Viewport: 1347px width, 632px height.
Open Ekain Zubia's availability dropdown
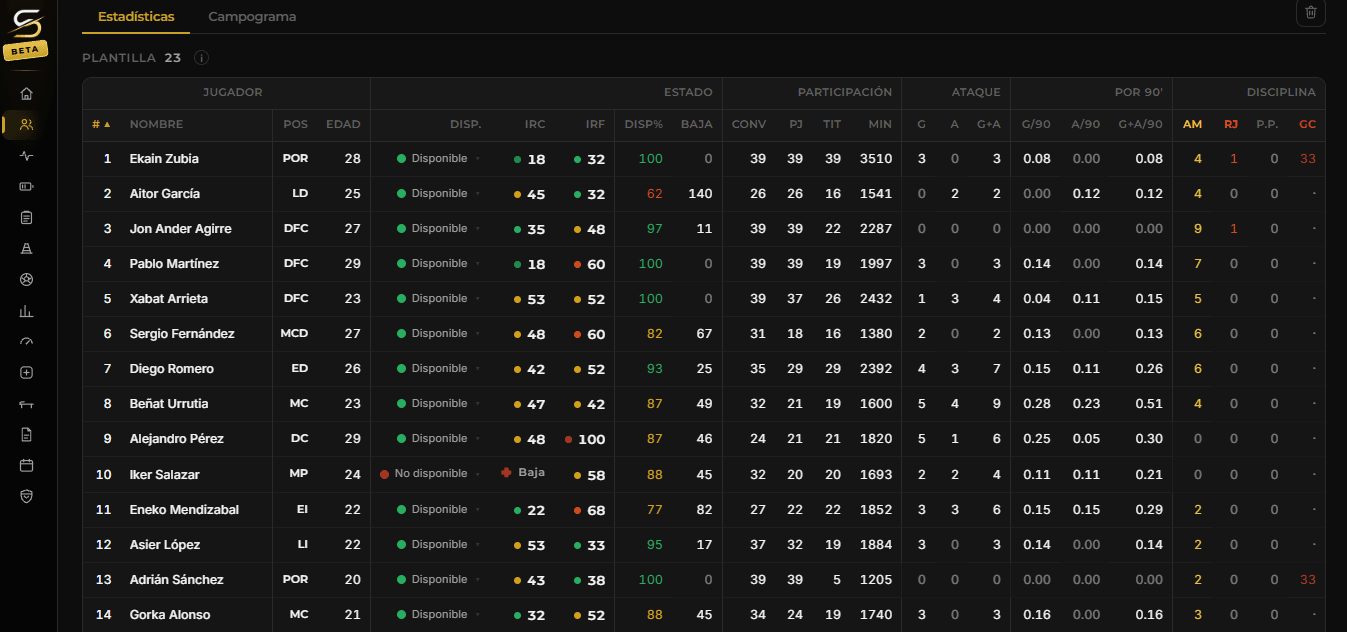pyautogui.click(x=438, y=159)
